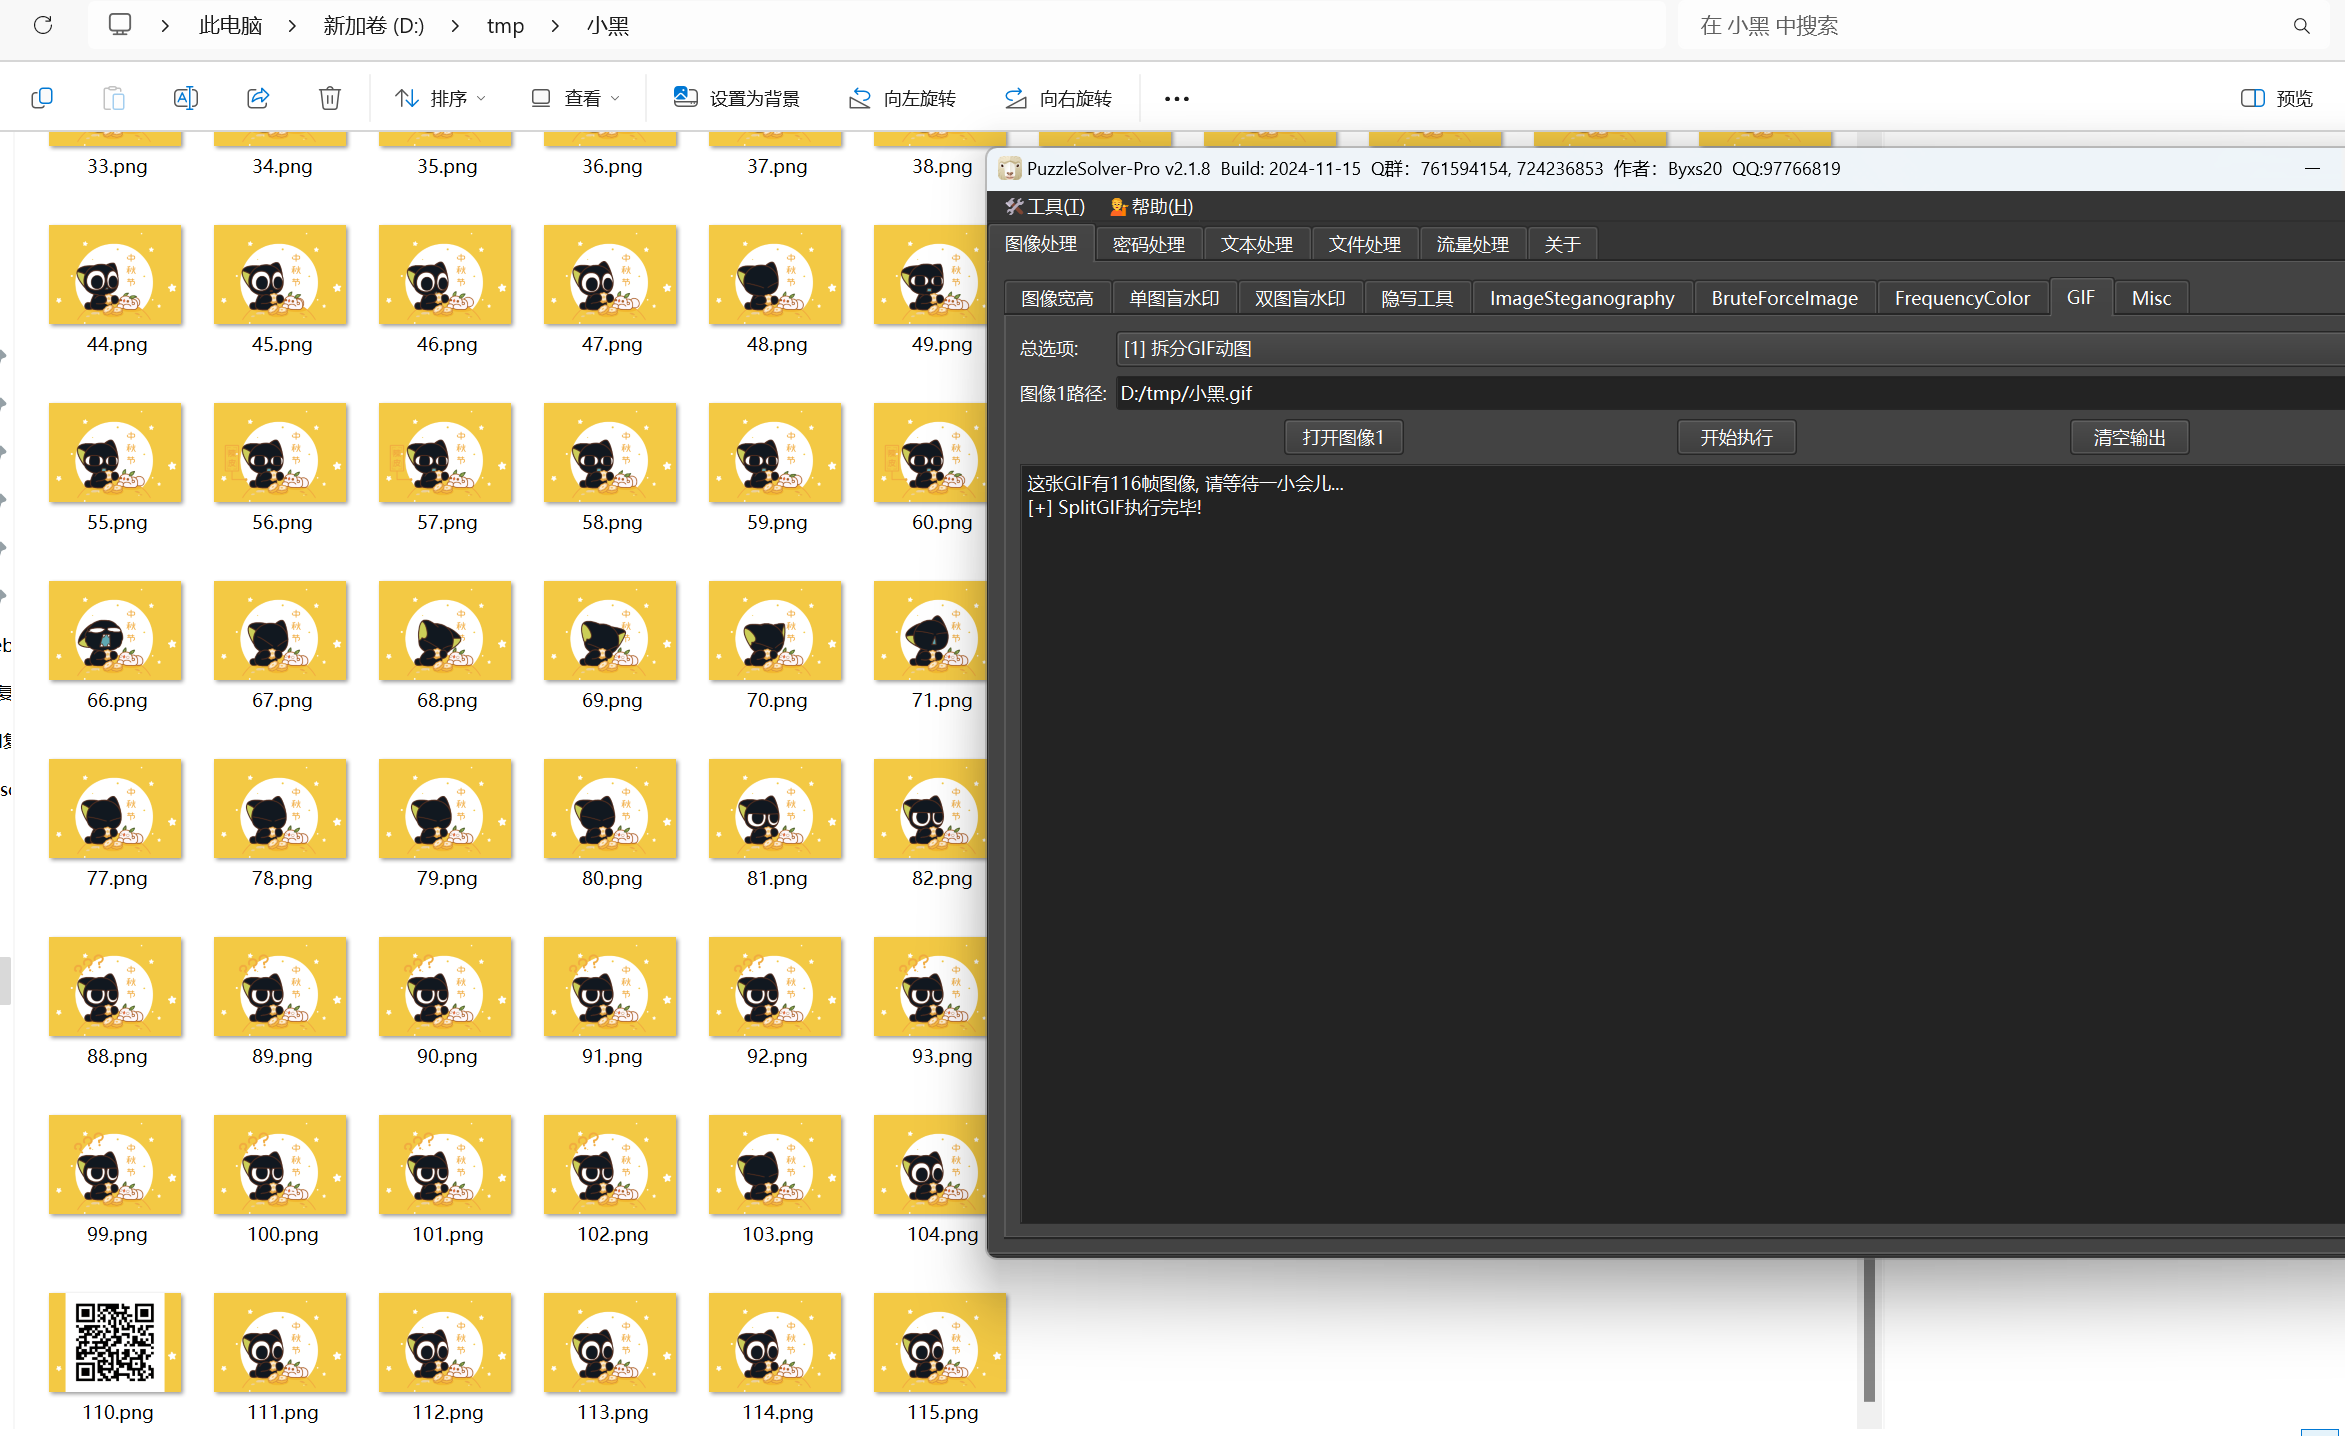Switch to the 流量处理 tab
The width and height of the screenshot is (2345, 1436).
tap(1473, 244)
